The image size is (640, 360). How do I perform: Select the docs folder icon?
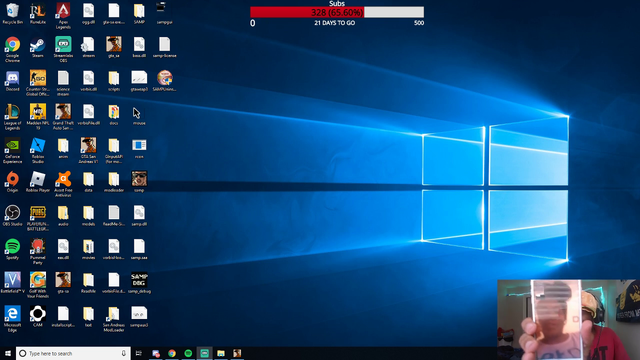[114, 115]
